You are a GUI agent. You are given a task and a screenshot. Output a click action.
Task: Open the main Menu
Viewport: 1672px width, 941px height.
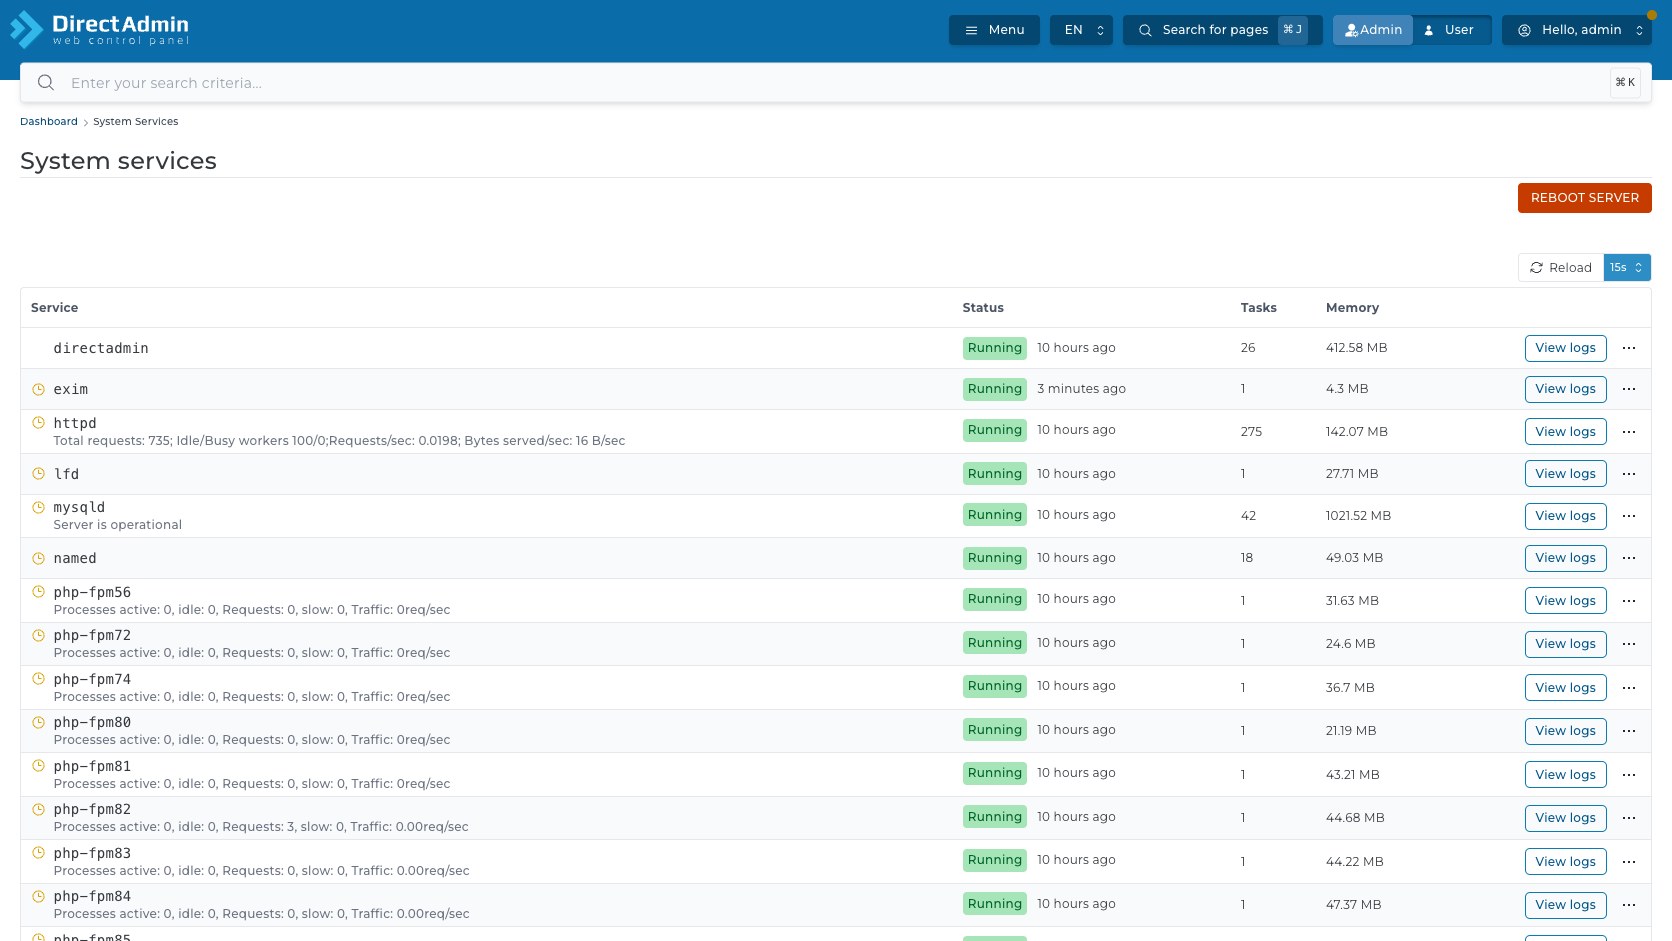[x=994, y=30]
